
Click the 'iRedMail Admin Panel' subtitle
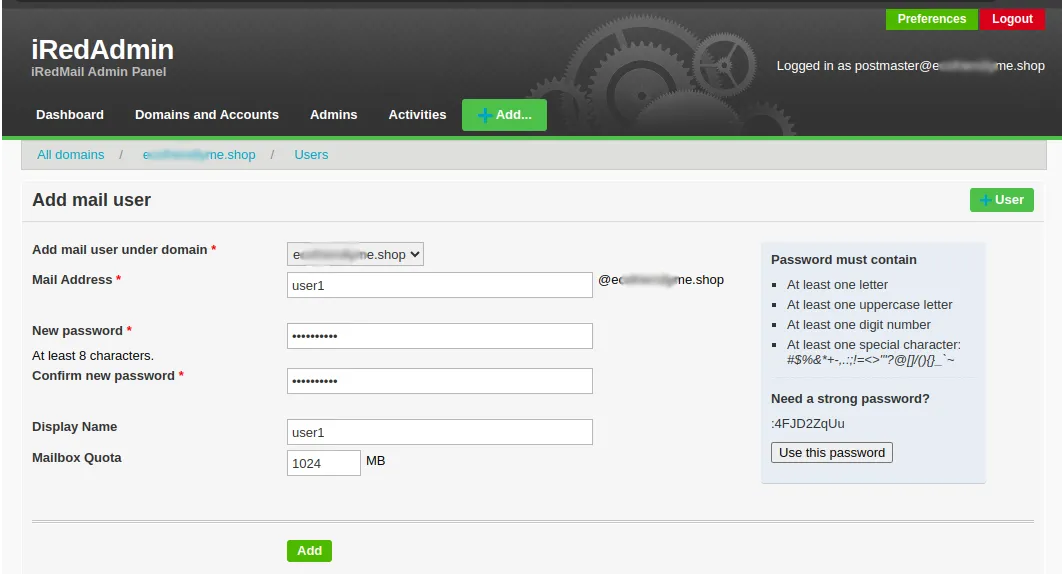click(98, 72)
